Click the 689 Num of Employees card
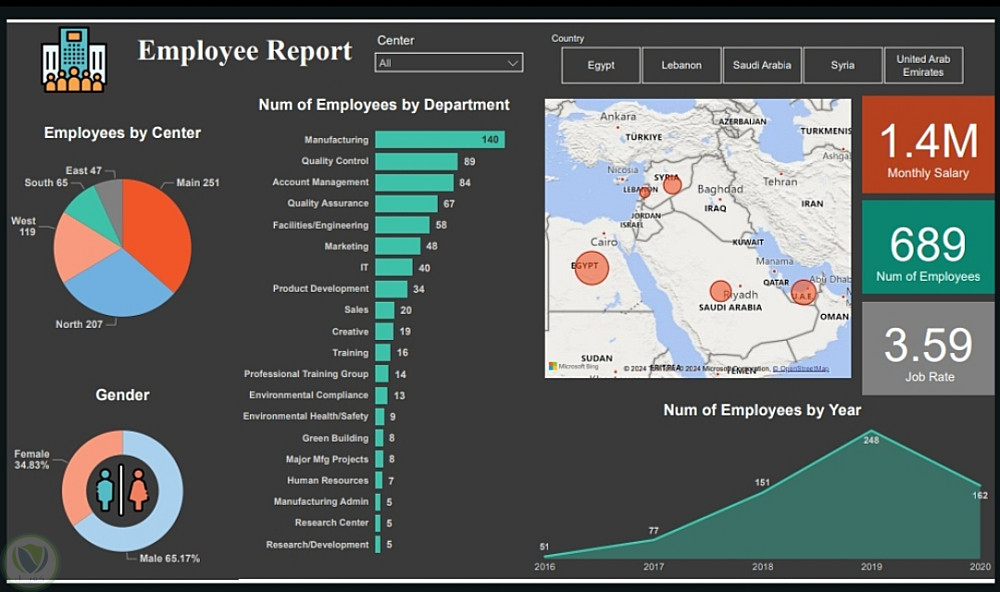1000x592 pixels. (x=928, y=248)
